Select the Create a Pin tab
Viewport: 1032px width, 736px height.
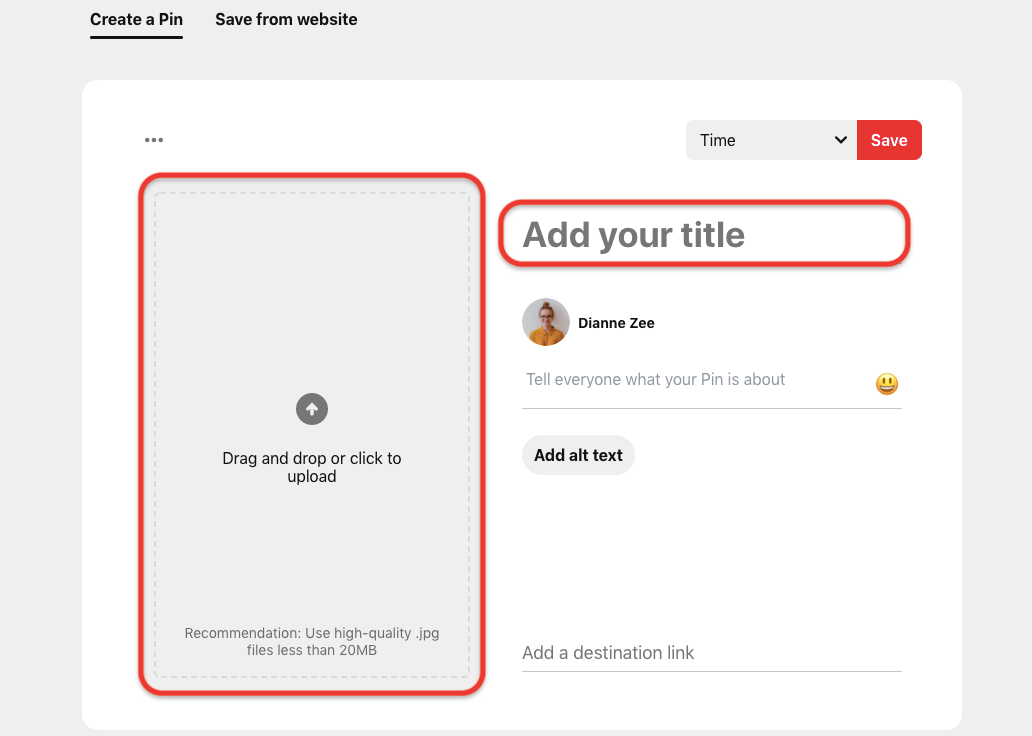[x=136, y=19]
